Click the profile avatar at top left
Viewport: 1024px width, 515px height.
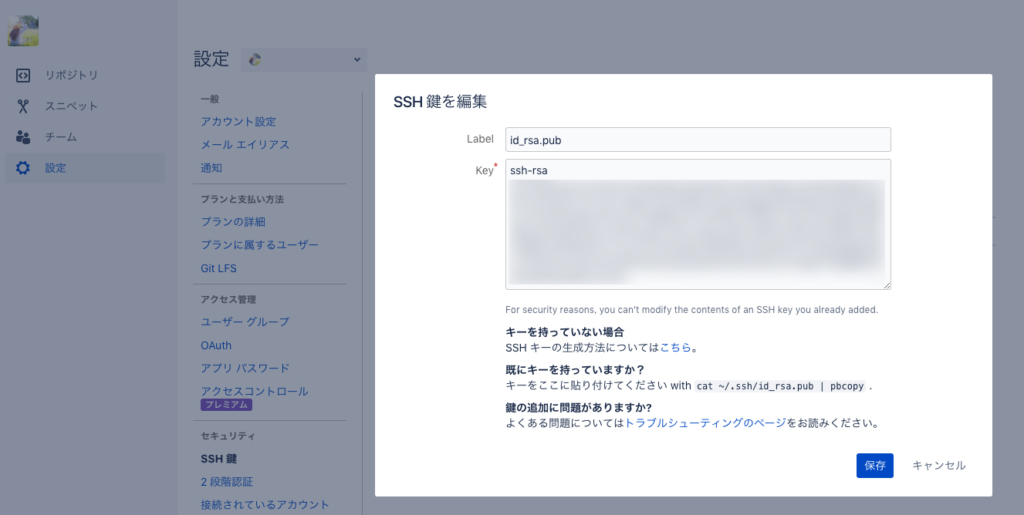click(x=23, y=31)
